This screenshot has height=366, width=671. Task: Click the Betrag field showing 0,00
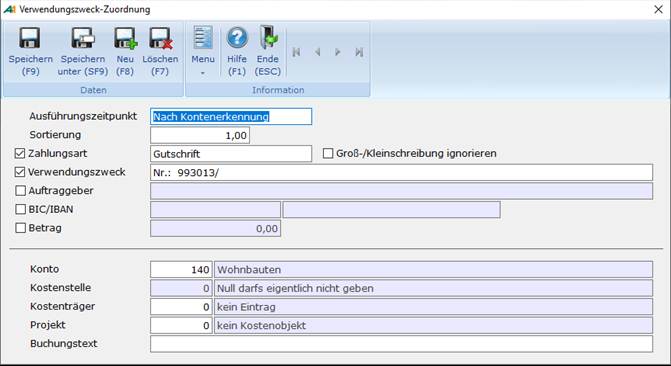point(215,229)
